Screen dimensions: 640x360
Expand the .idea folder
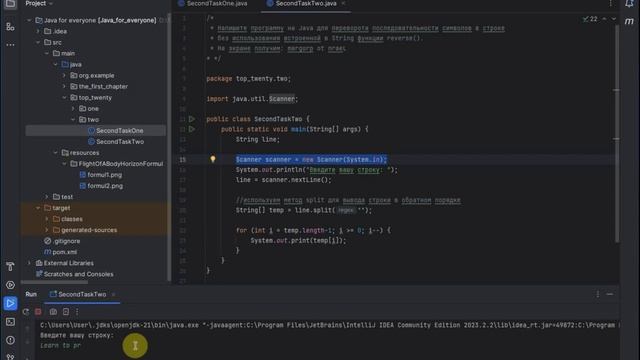pyautogui.click(x=38, y=31)
